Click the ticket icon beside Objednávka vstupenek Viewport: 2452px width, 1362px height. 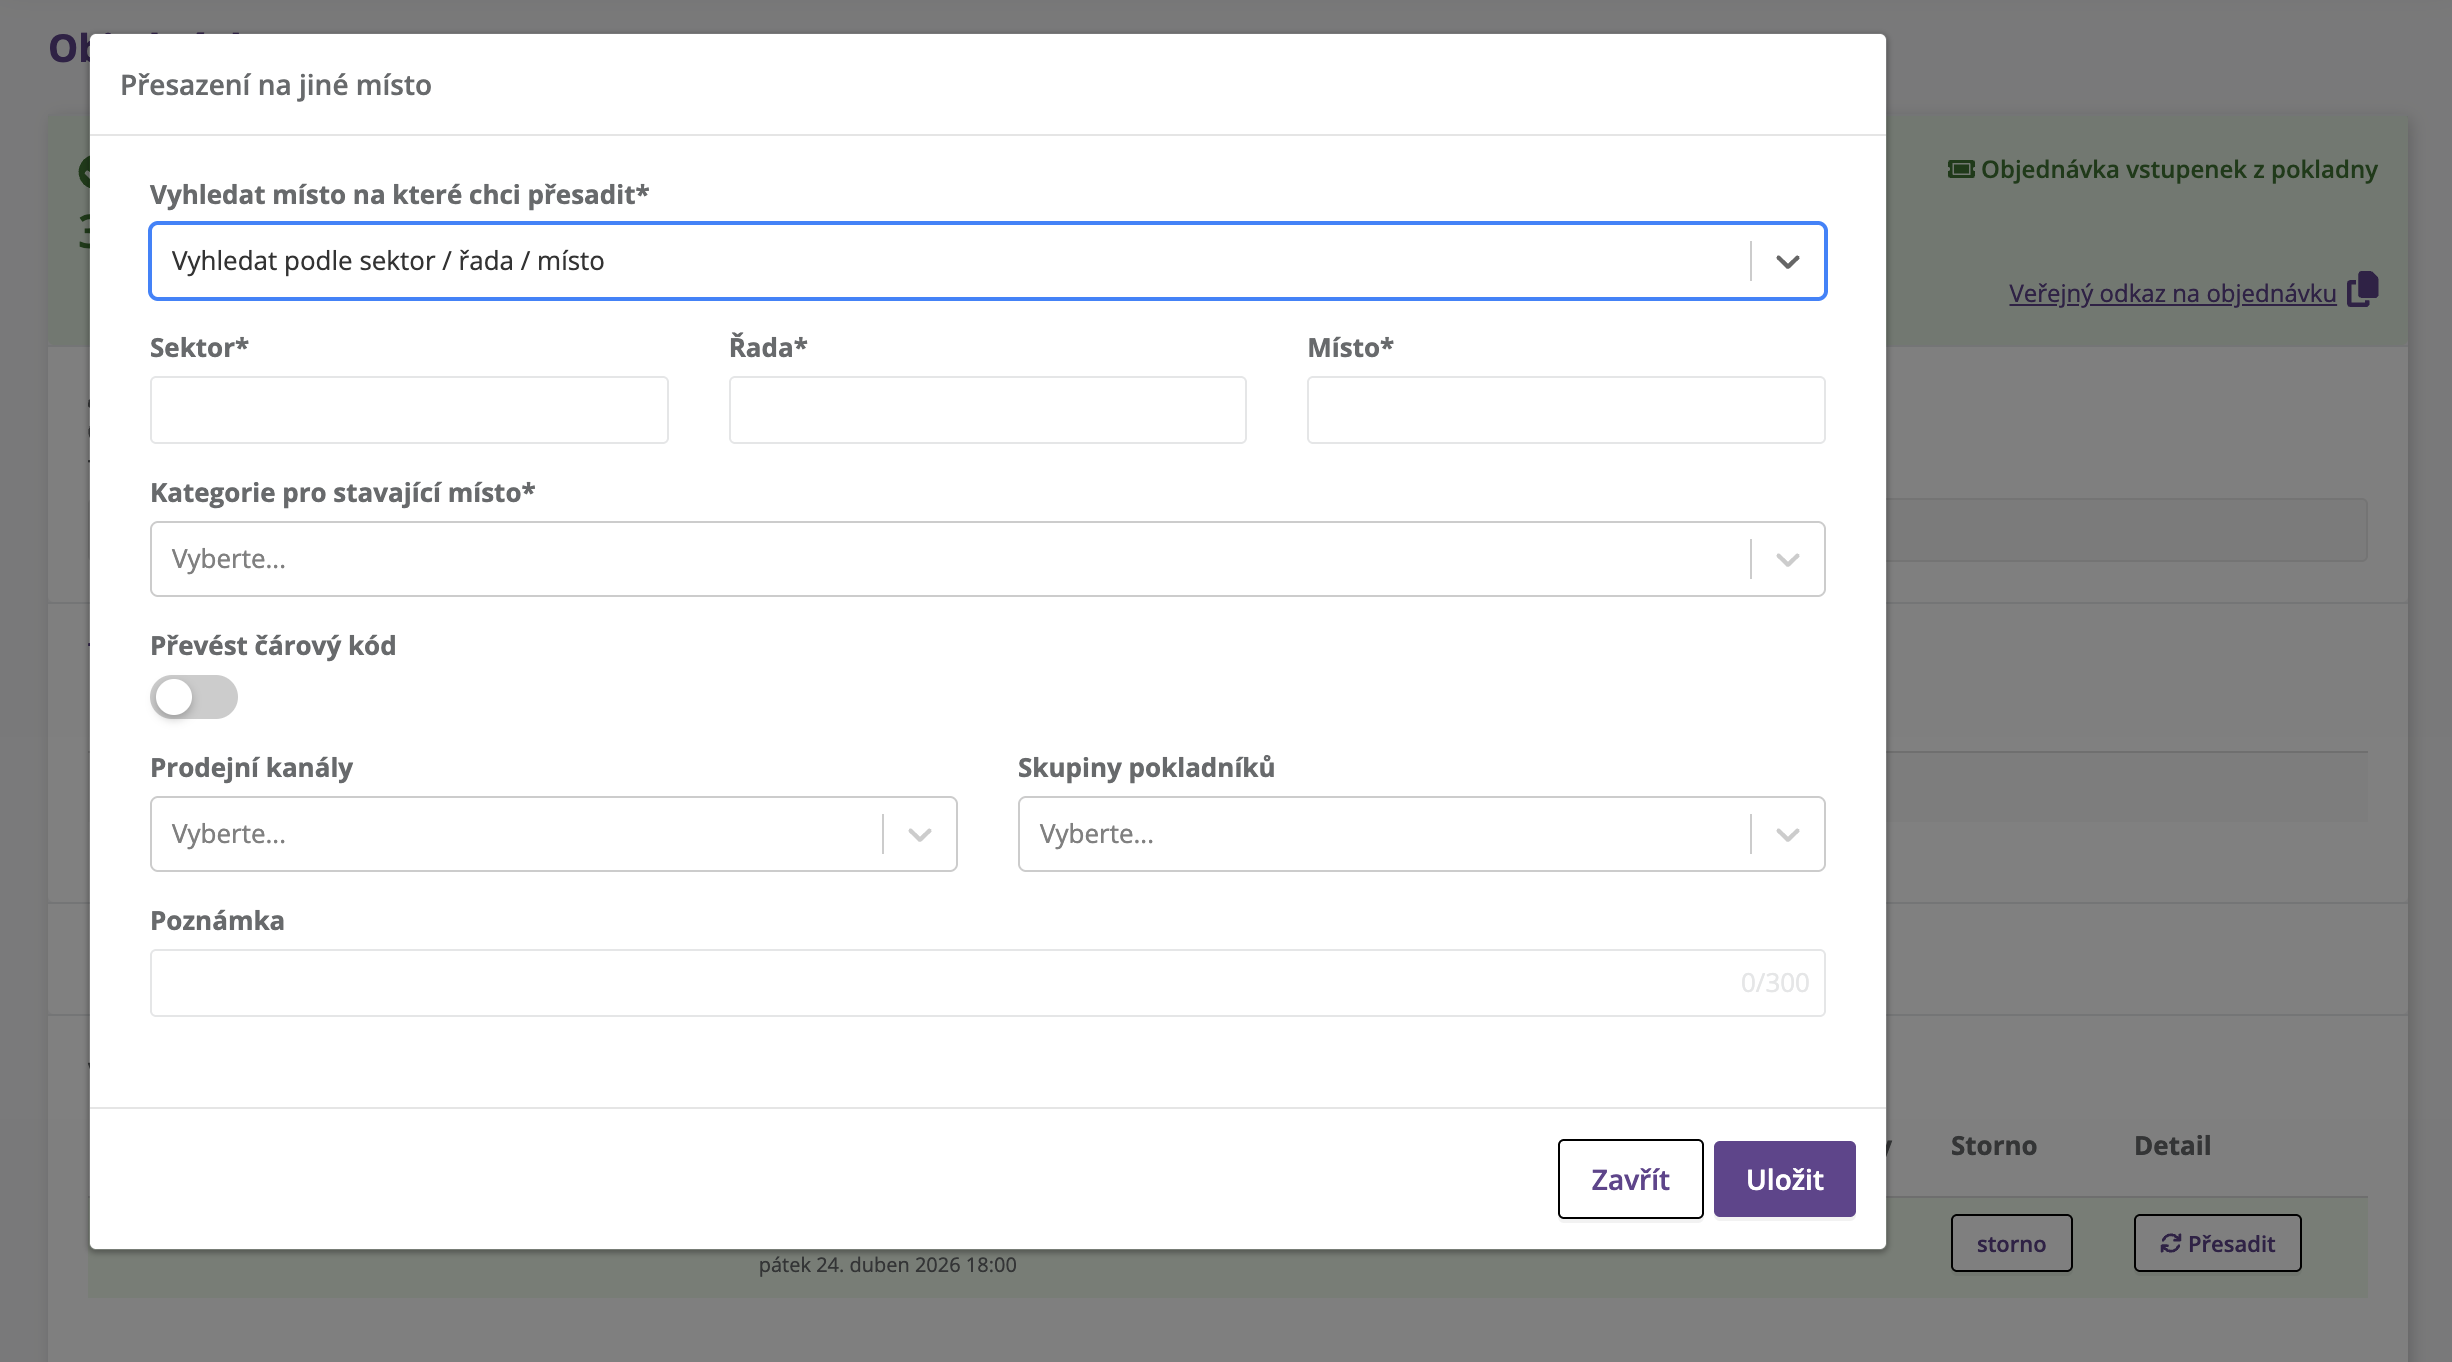(x=1960, y=169)
